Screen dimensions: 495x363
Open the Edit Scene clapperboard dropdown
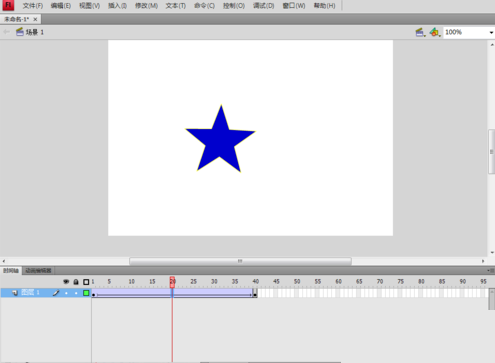pyautogui.click(x=420, y=32)
